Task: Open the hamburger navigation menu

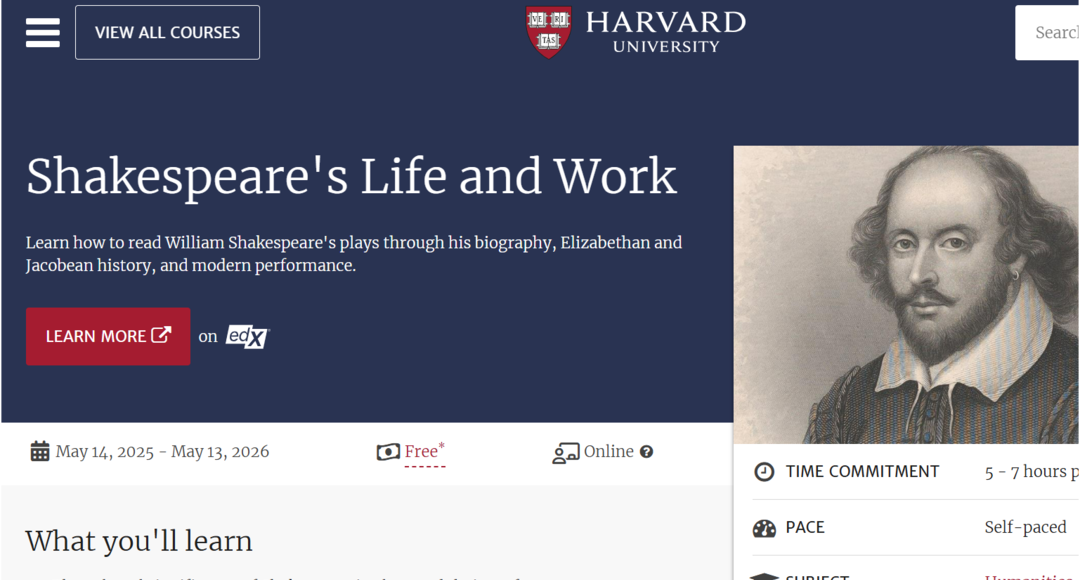Action: click(x=43, y=32)
